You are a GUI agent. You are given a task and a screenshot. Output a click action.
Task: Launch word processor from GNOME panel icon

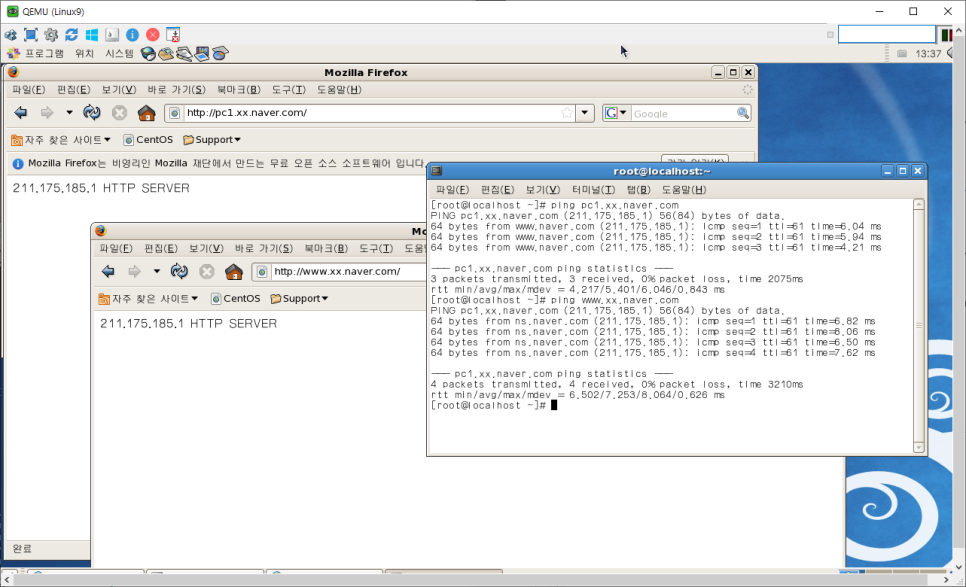[184, 54]
